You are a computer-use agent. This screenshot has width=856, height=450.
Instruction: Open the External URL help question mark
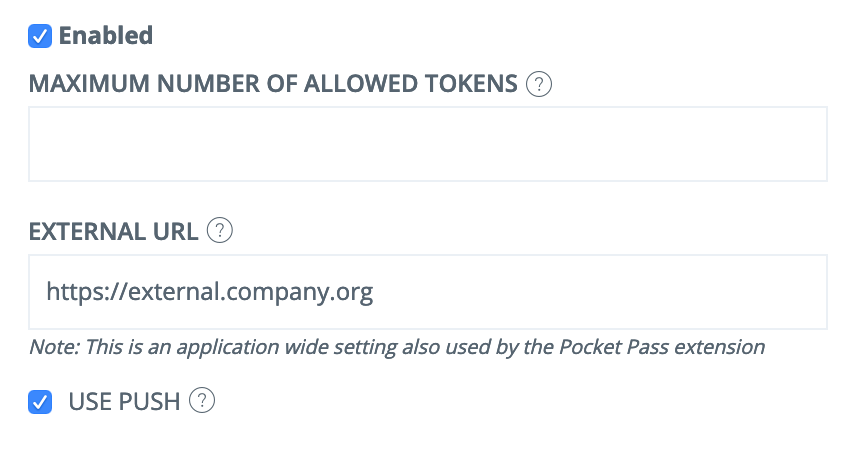(220, 230)
